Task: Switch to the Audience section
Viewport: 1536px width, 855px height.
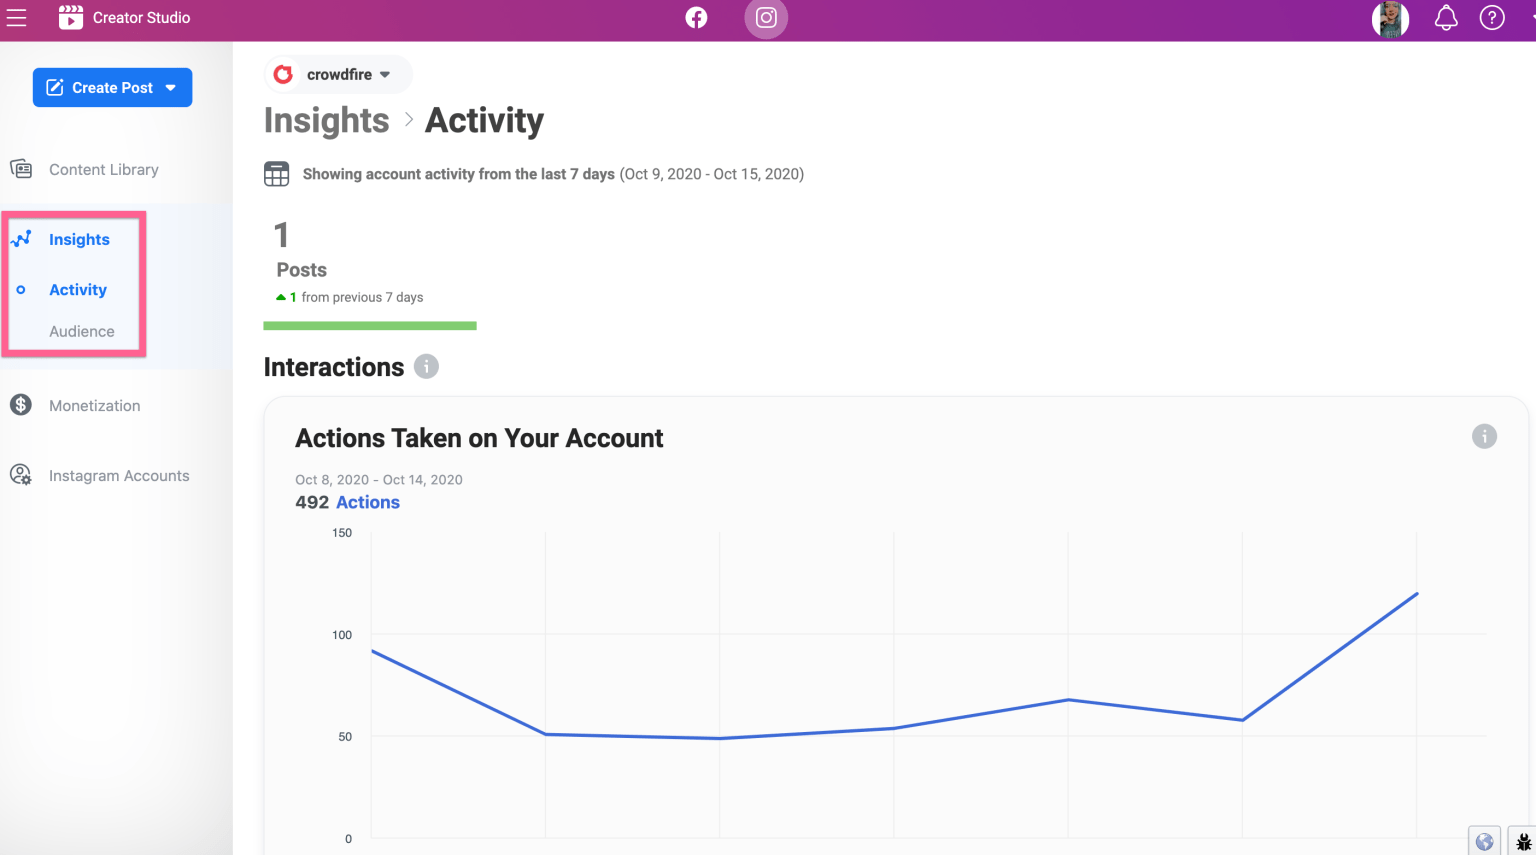Action: coord(82,331)
